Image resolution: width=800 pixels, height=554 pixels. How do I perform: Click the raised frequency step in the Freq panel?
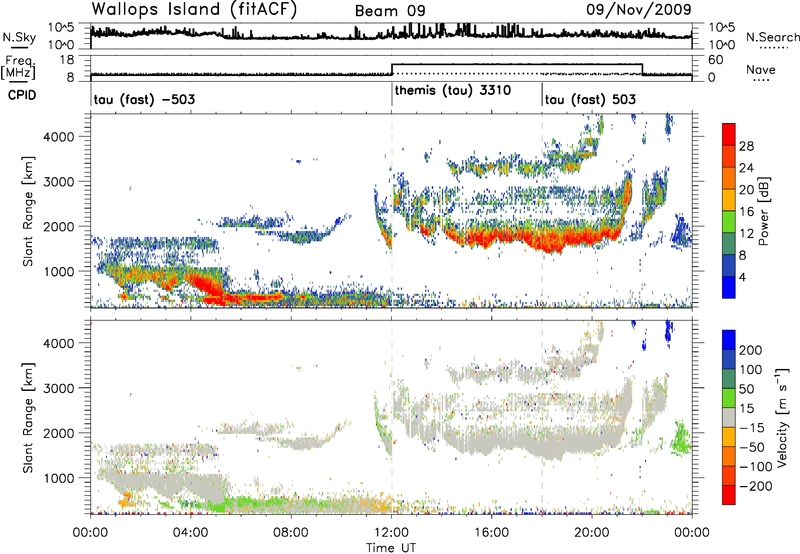click(517, 64)
